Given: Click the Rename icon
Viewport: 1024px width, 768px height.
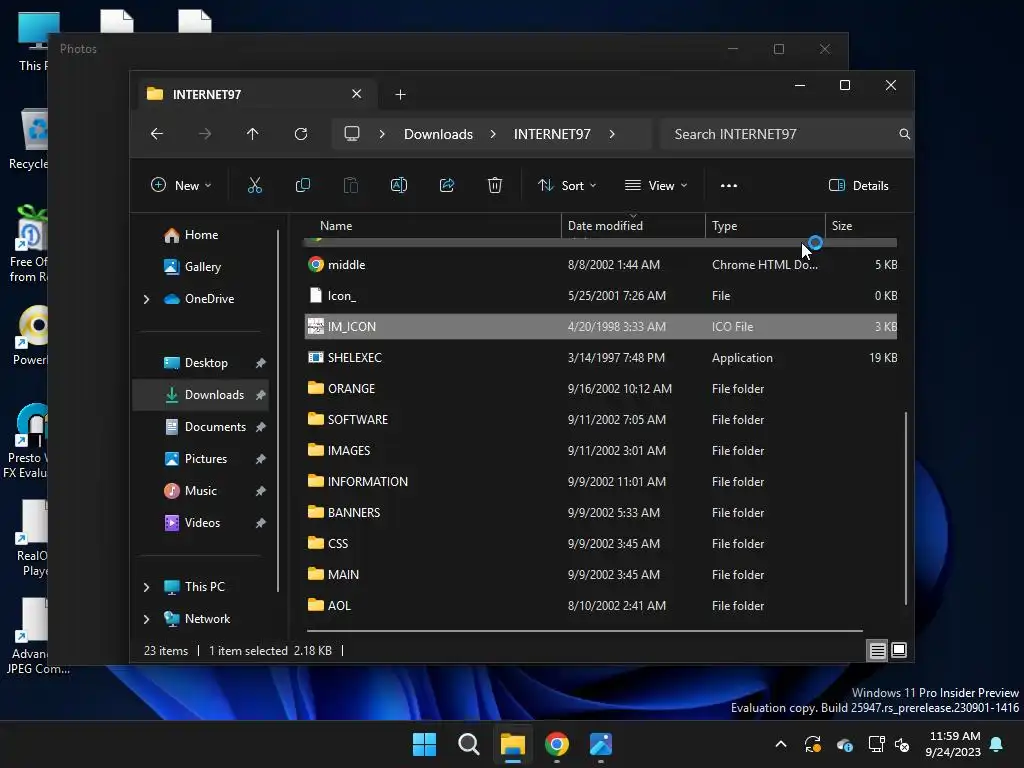Looking at the screenshot, I should point(399,185).
